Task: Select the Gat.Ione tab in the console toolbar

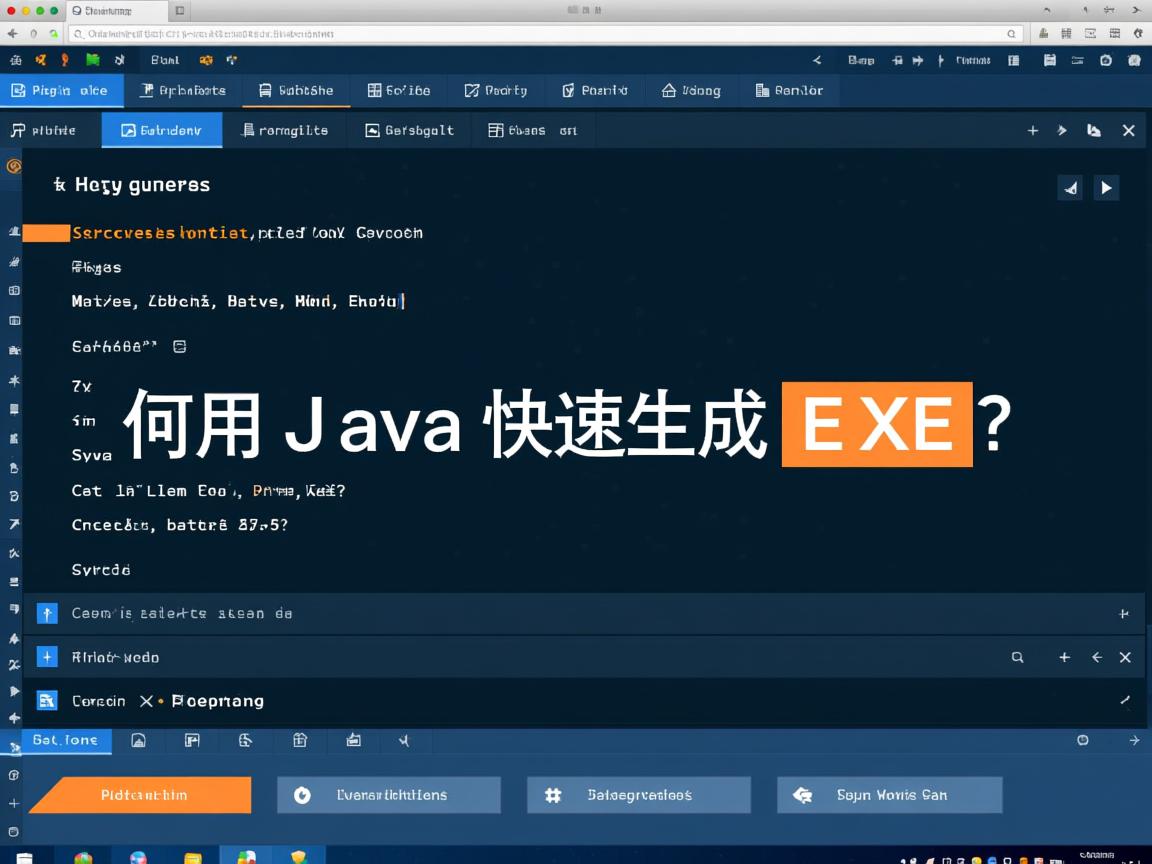Action: [65, 740]
